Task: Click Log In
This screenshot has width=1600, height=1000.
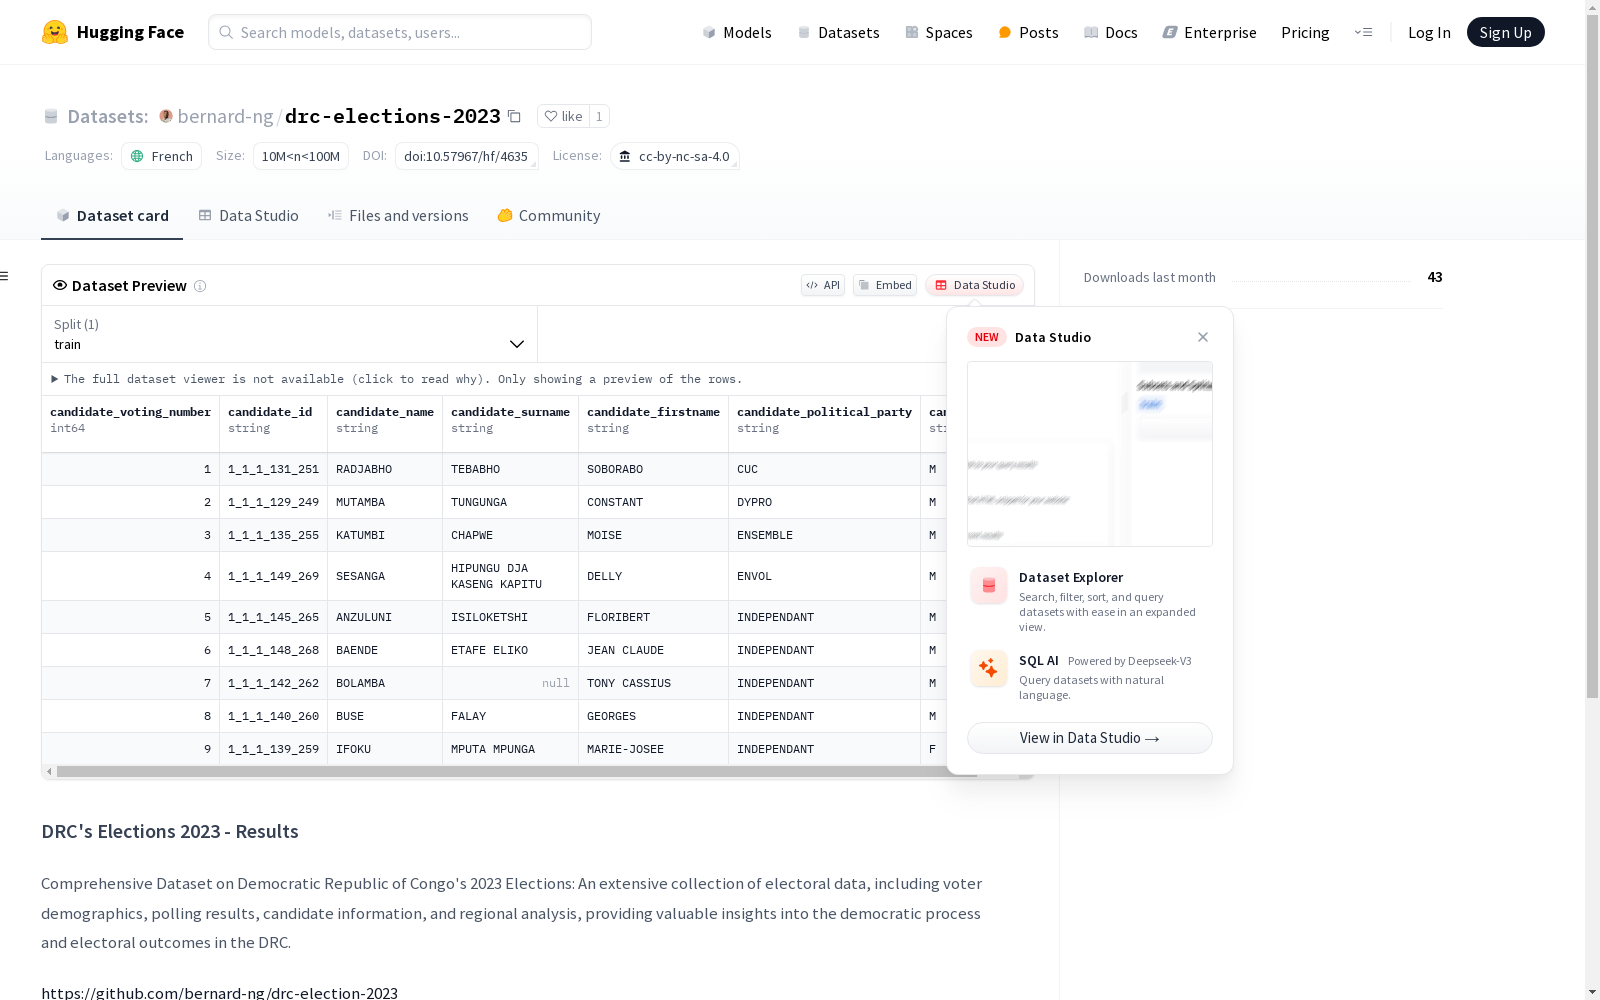Action: [1429, 32]
